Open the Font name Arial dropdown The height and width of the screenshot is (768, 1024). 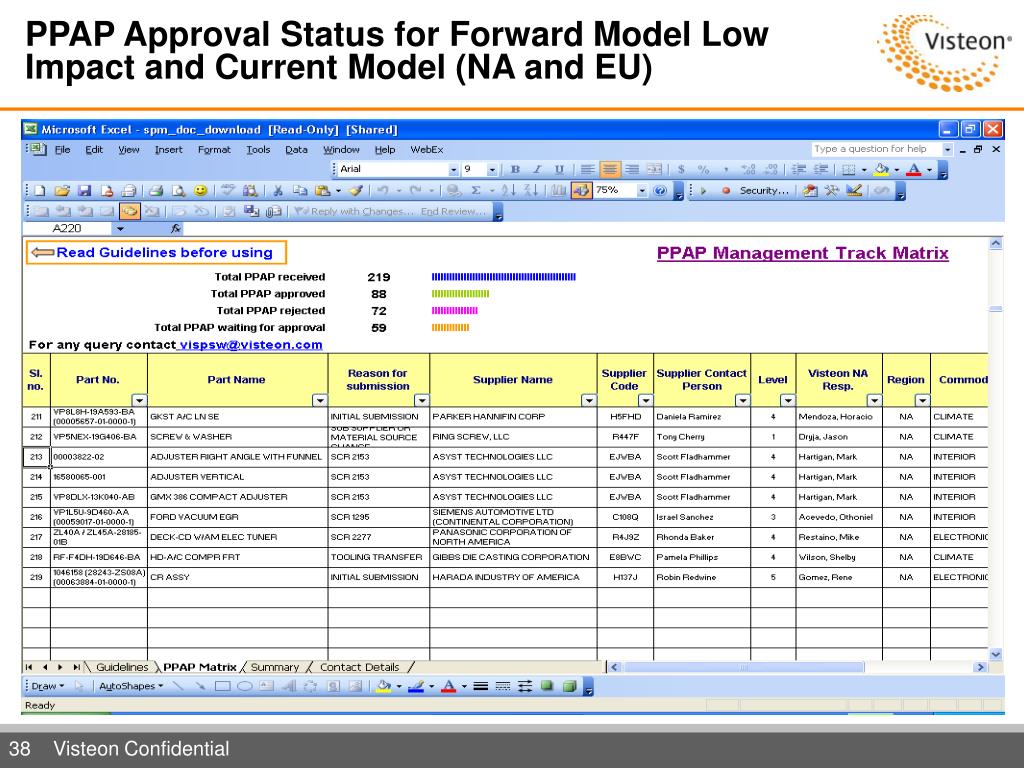click(453, 170)
